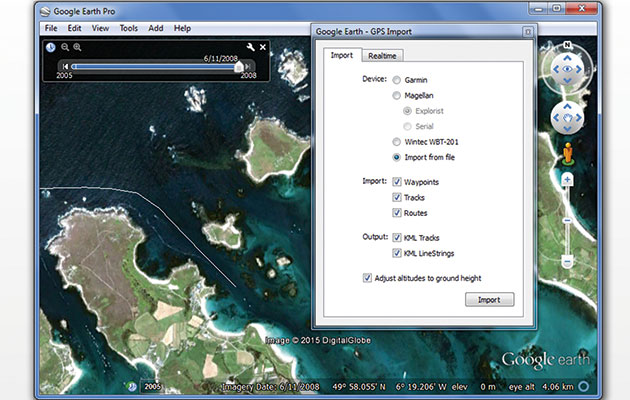Open the Help menu
The width and height of the screenshot is (630, 400).
(x=182, y=28)
